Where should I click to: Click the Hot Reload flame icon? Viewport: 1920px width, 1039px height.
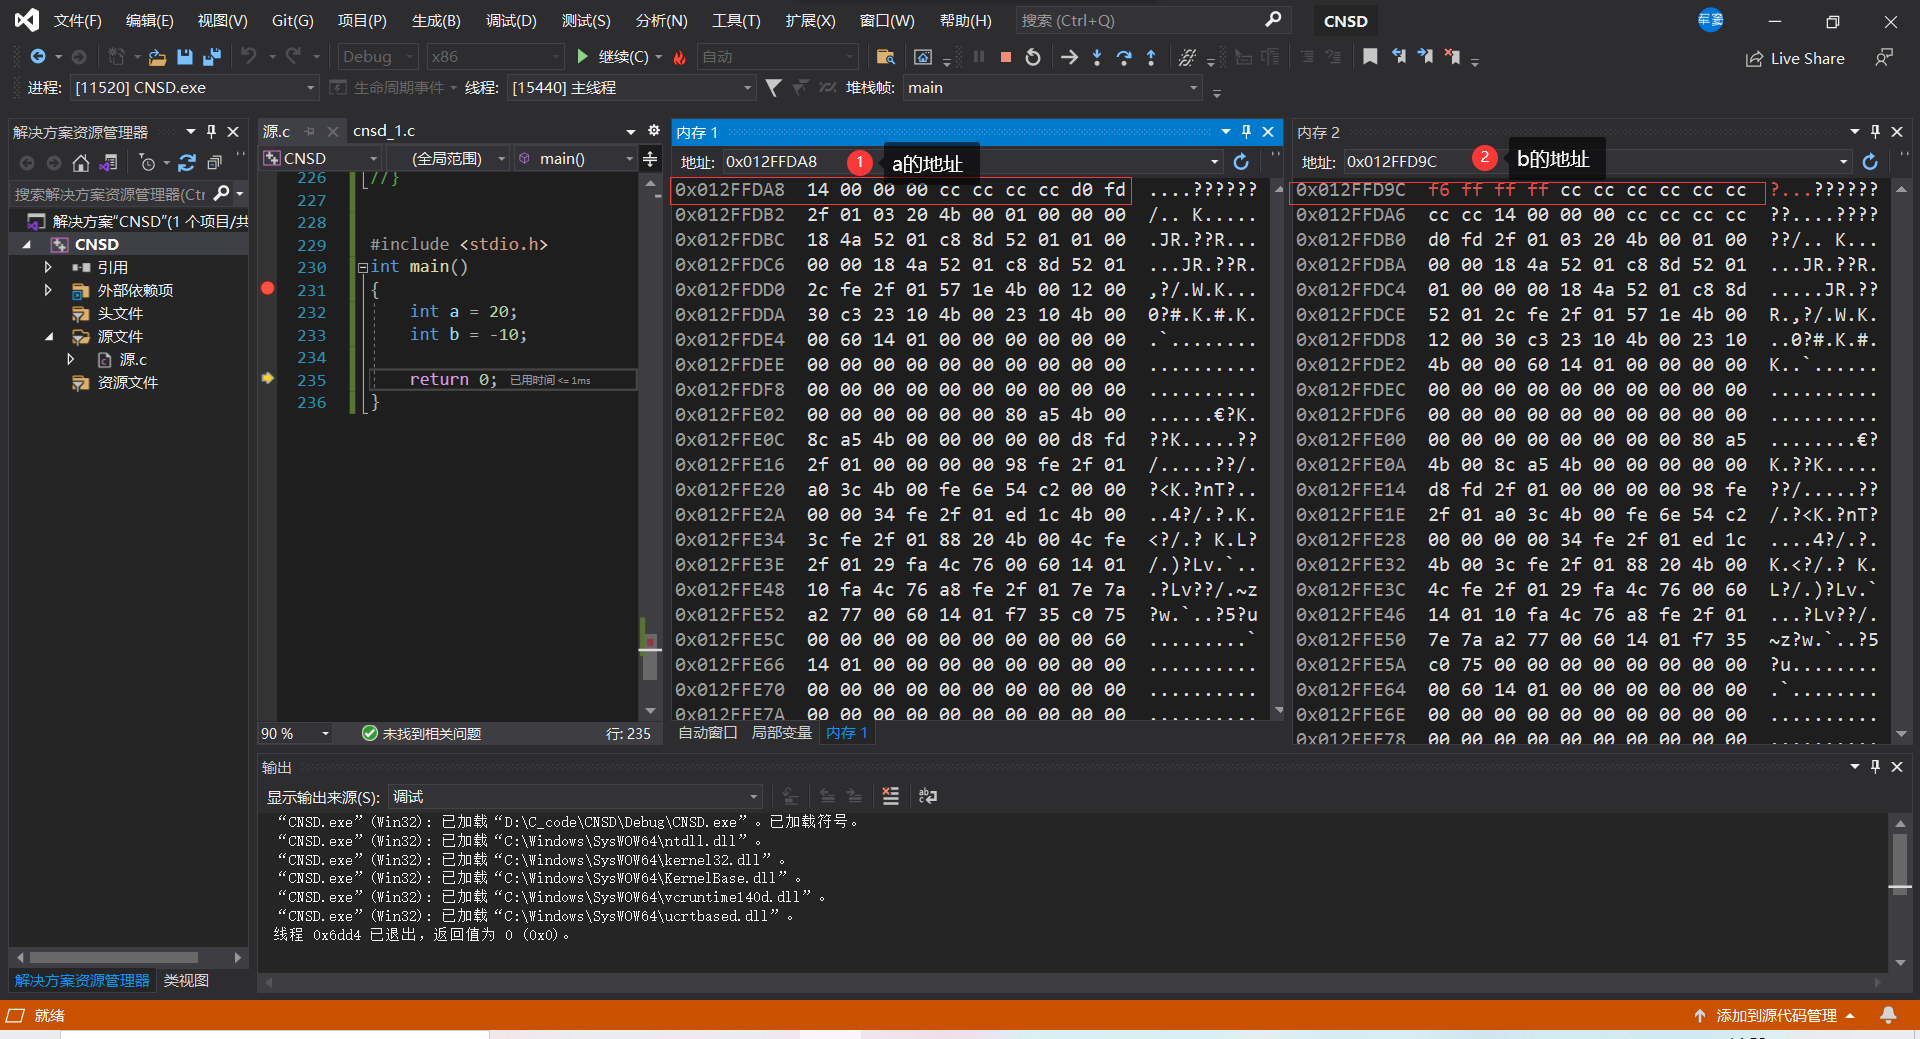[x=680, y=57]
